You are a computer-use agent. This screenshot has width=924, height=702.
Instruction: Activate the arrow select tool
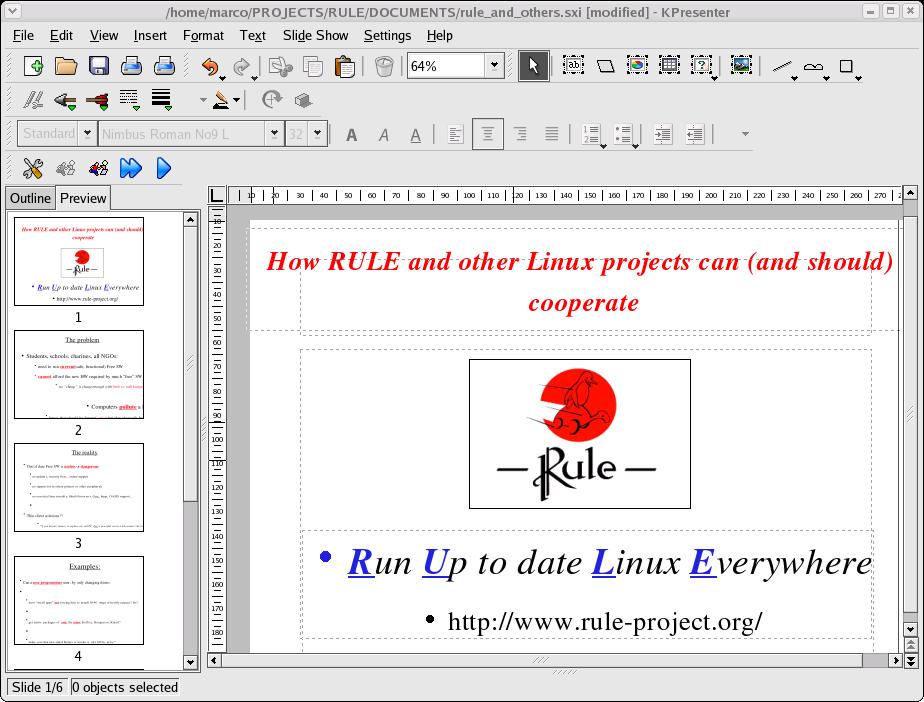click(x=534, y=65)
